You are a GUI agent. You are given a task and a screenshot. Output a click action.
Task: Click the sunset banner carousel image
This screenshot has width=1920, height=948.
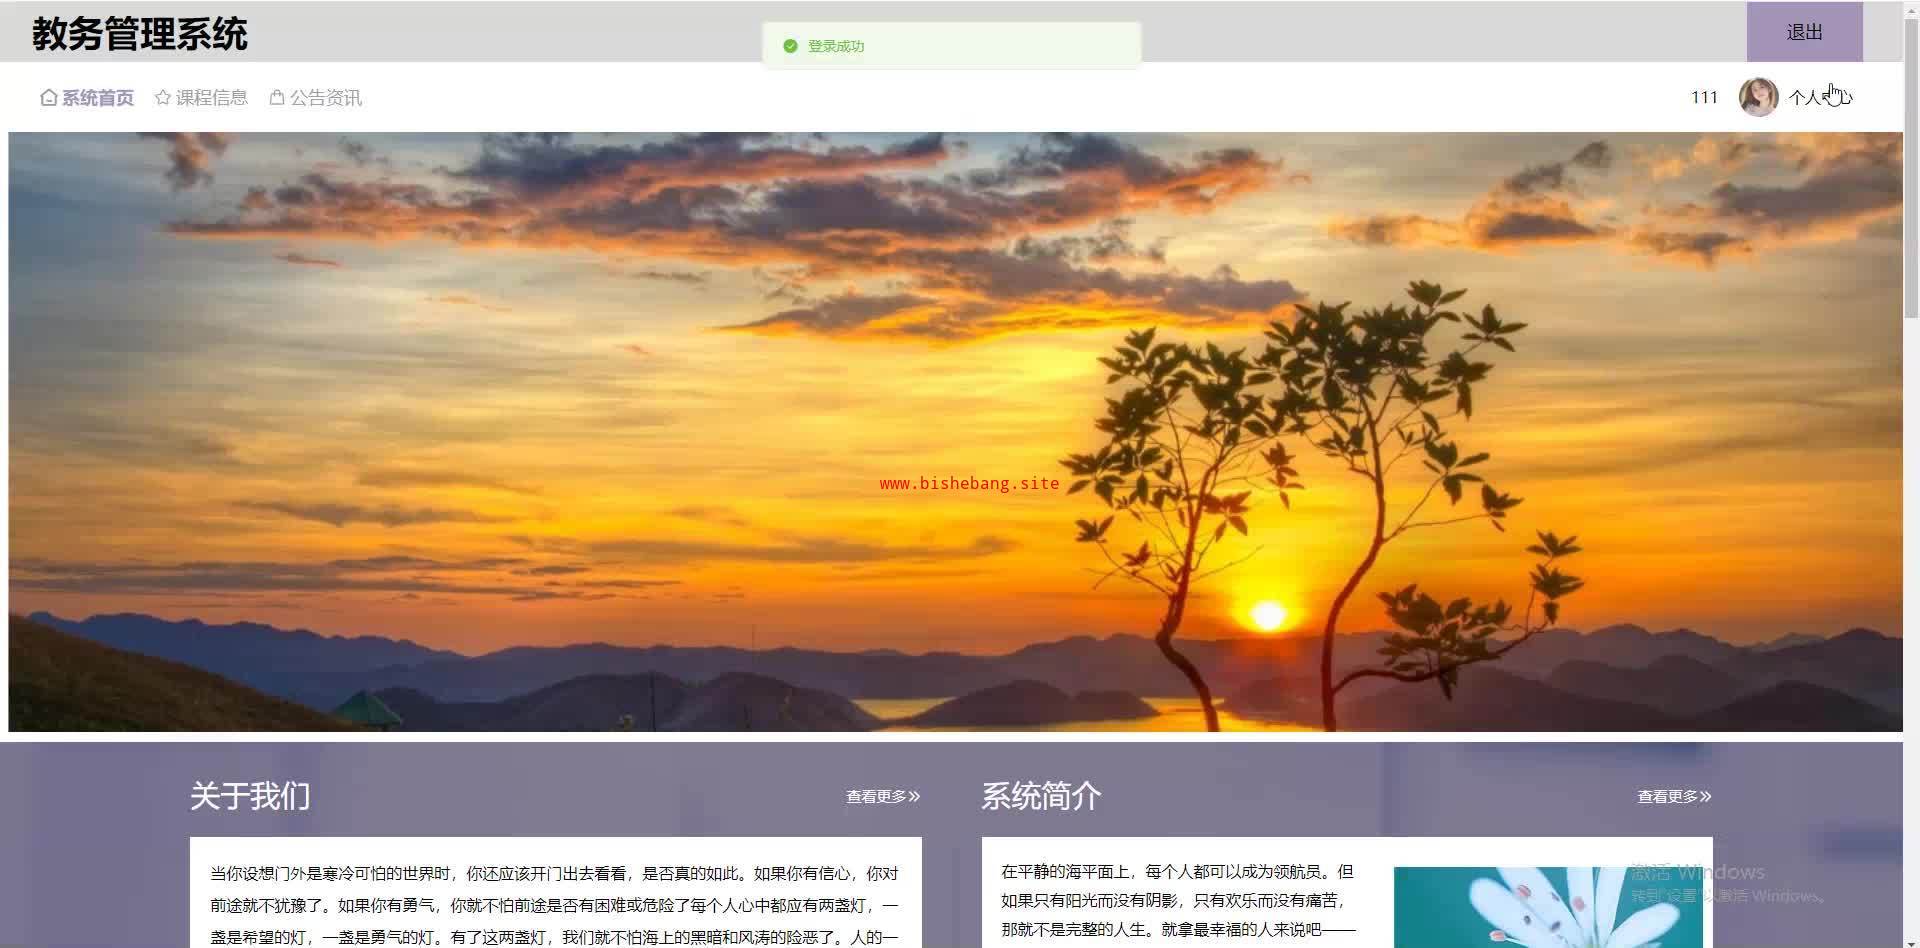(955, 432)
